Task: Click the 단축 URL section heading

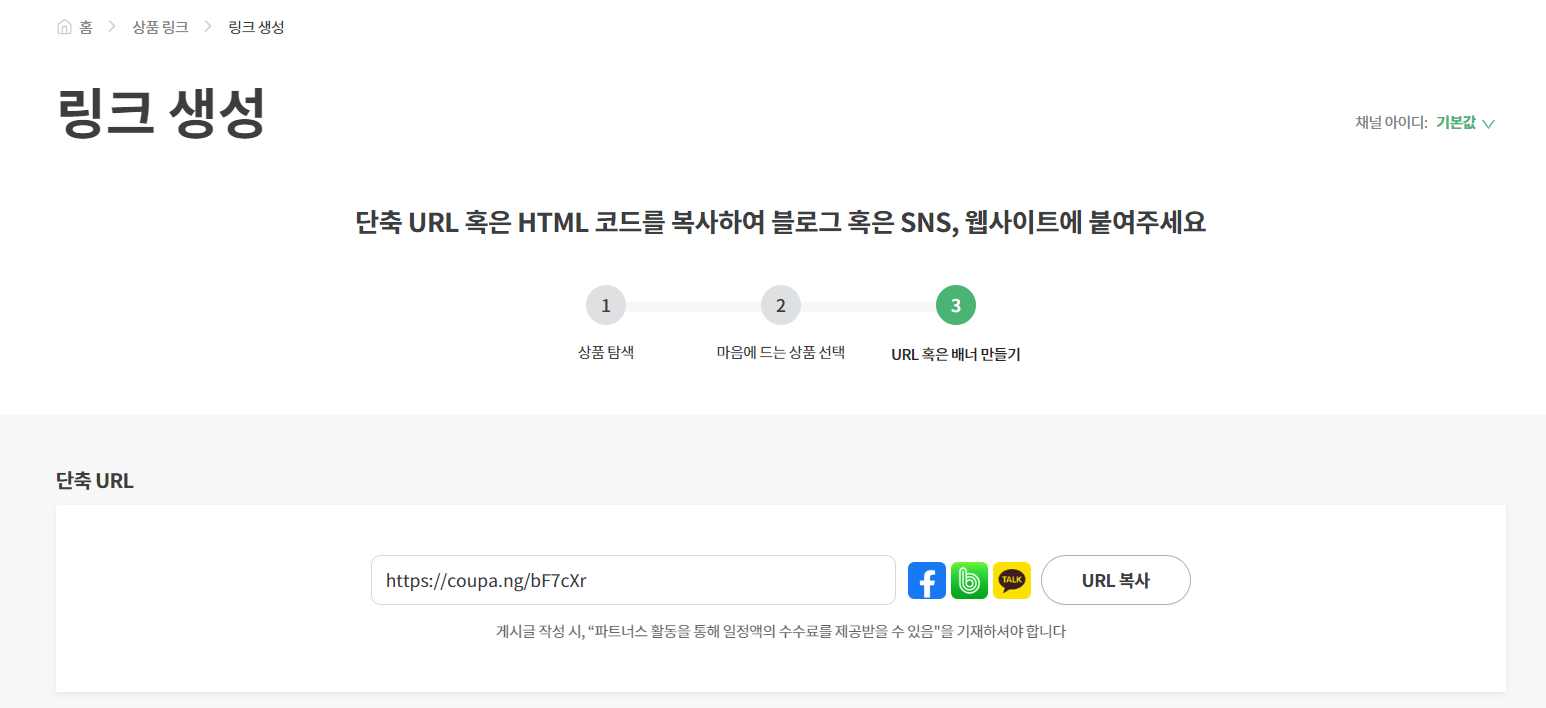Action: click(95, 481)
